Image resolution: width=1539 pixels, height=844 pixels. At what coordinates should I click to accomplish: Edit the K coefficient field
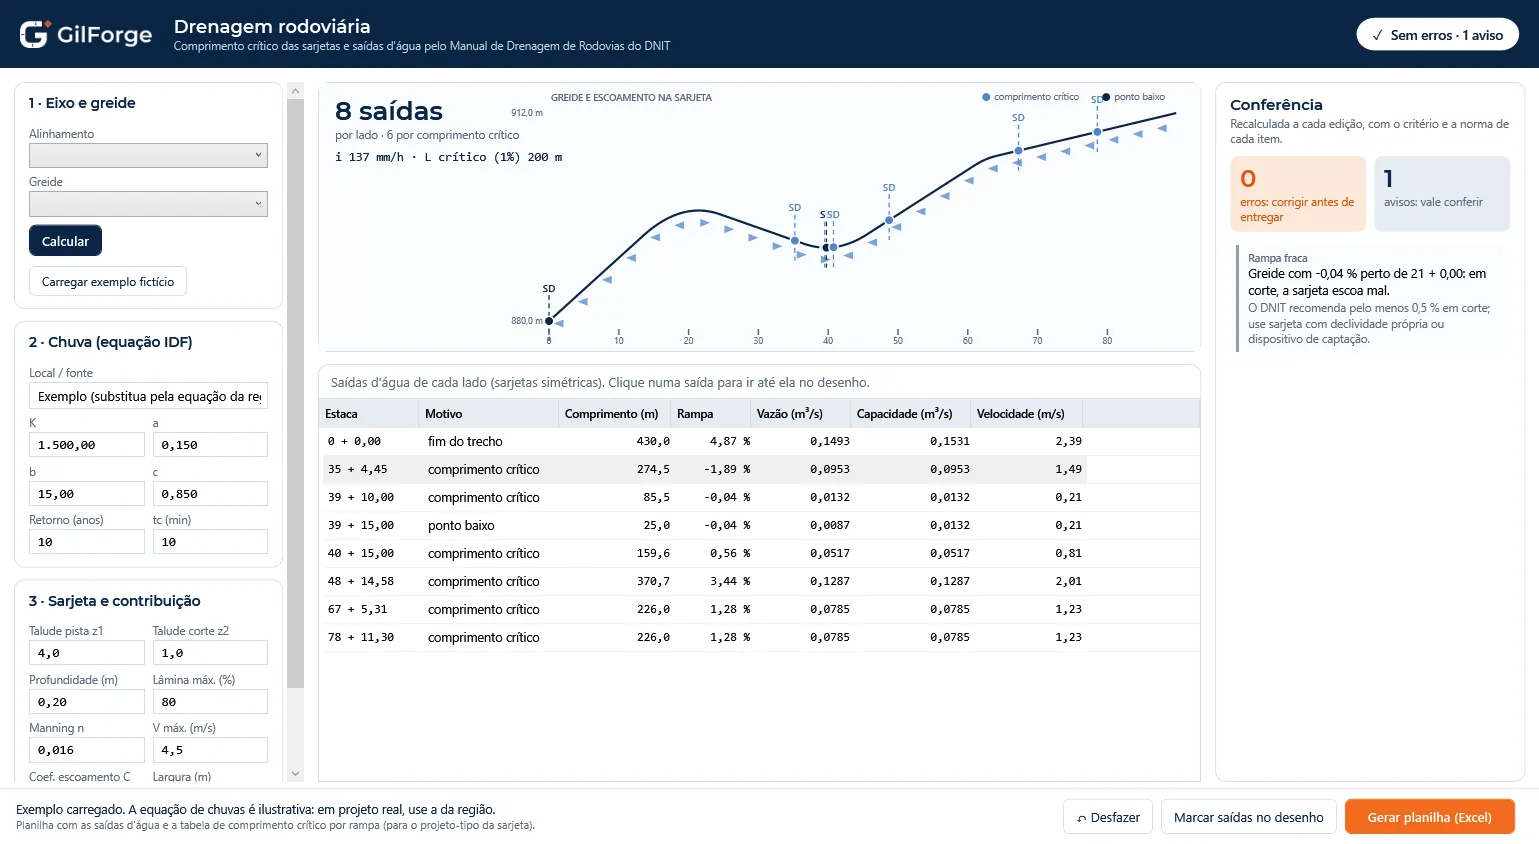pyautogui.click(x=87, y=445)
